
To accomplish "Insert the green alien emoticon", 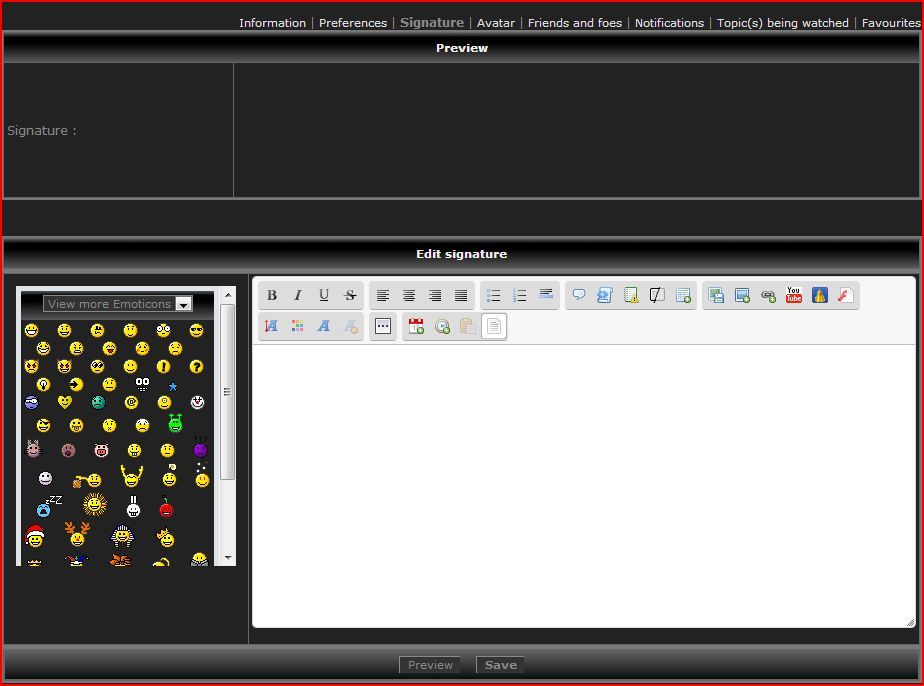I will (x=176, y=423).
